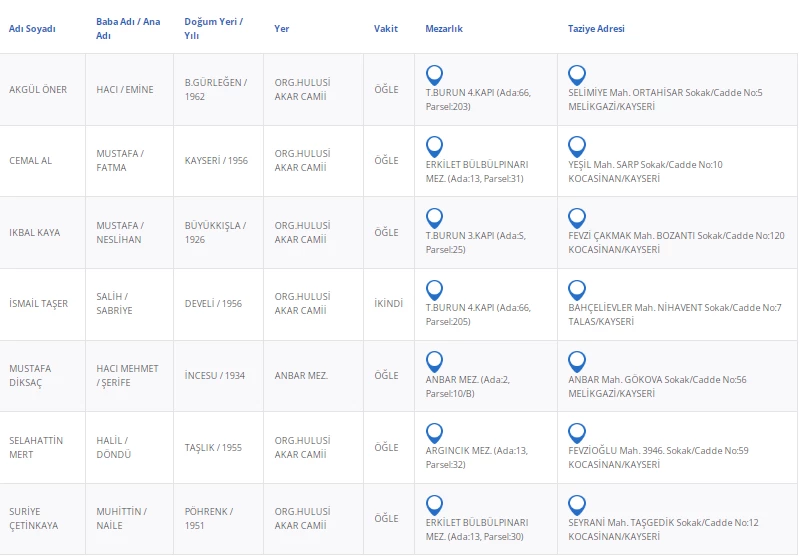The height and width of the screenshot is (556, 799).
Task: Select the SELAHATTİN MERT name cell
Action: tap(35, 448)
